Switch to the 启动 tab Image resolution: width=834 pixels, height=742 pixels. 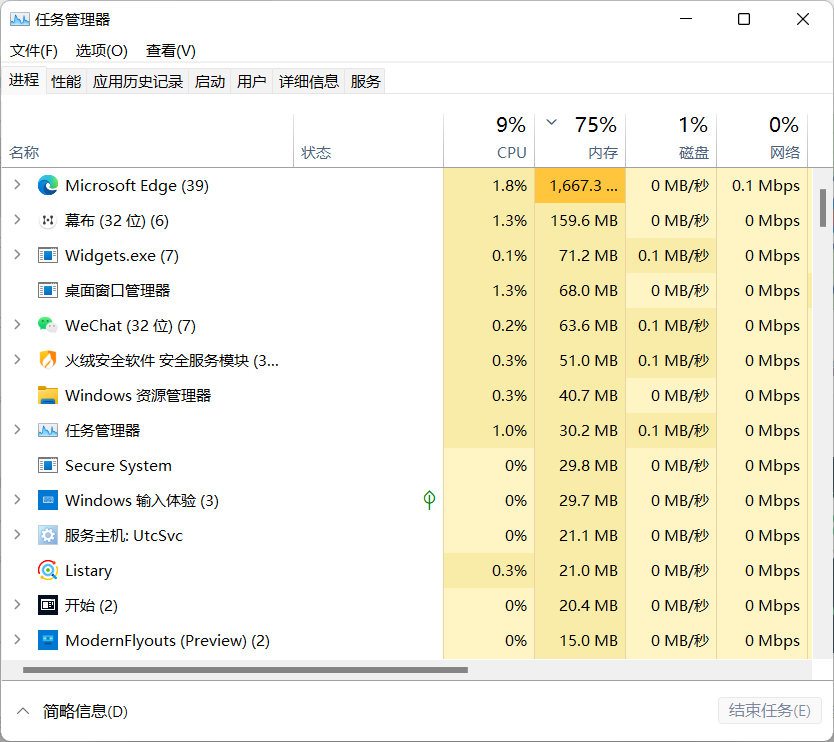(210, 81)
